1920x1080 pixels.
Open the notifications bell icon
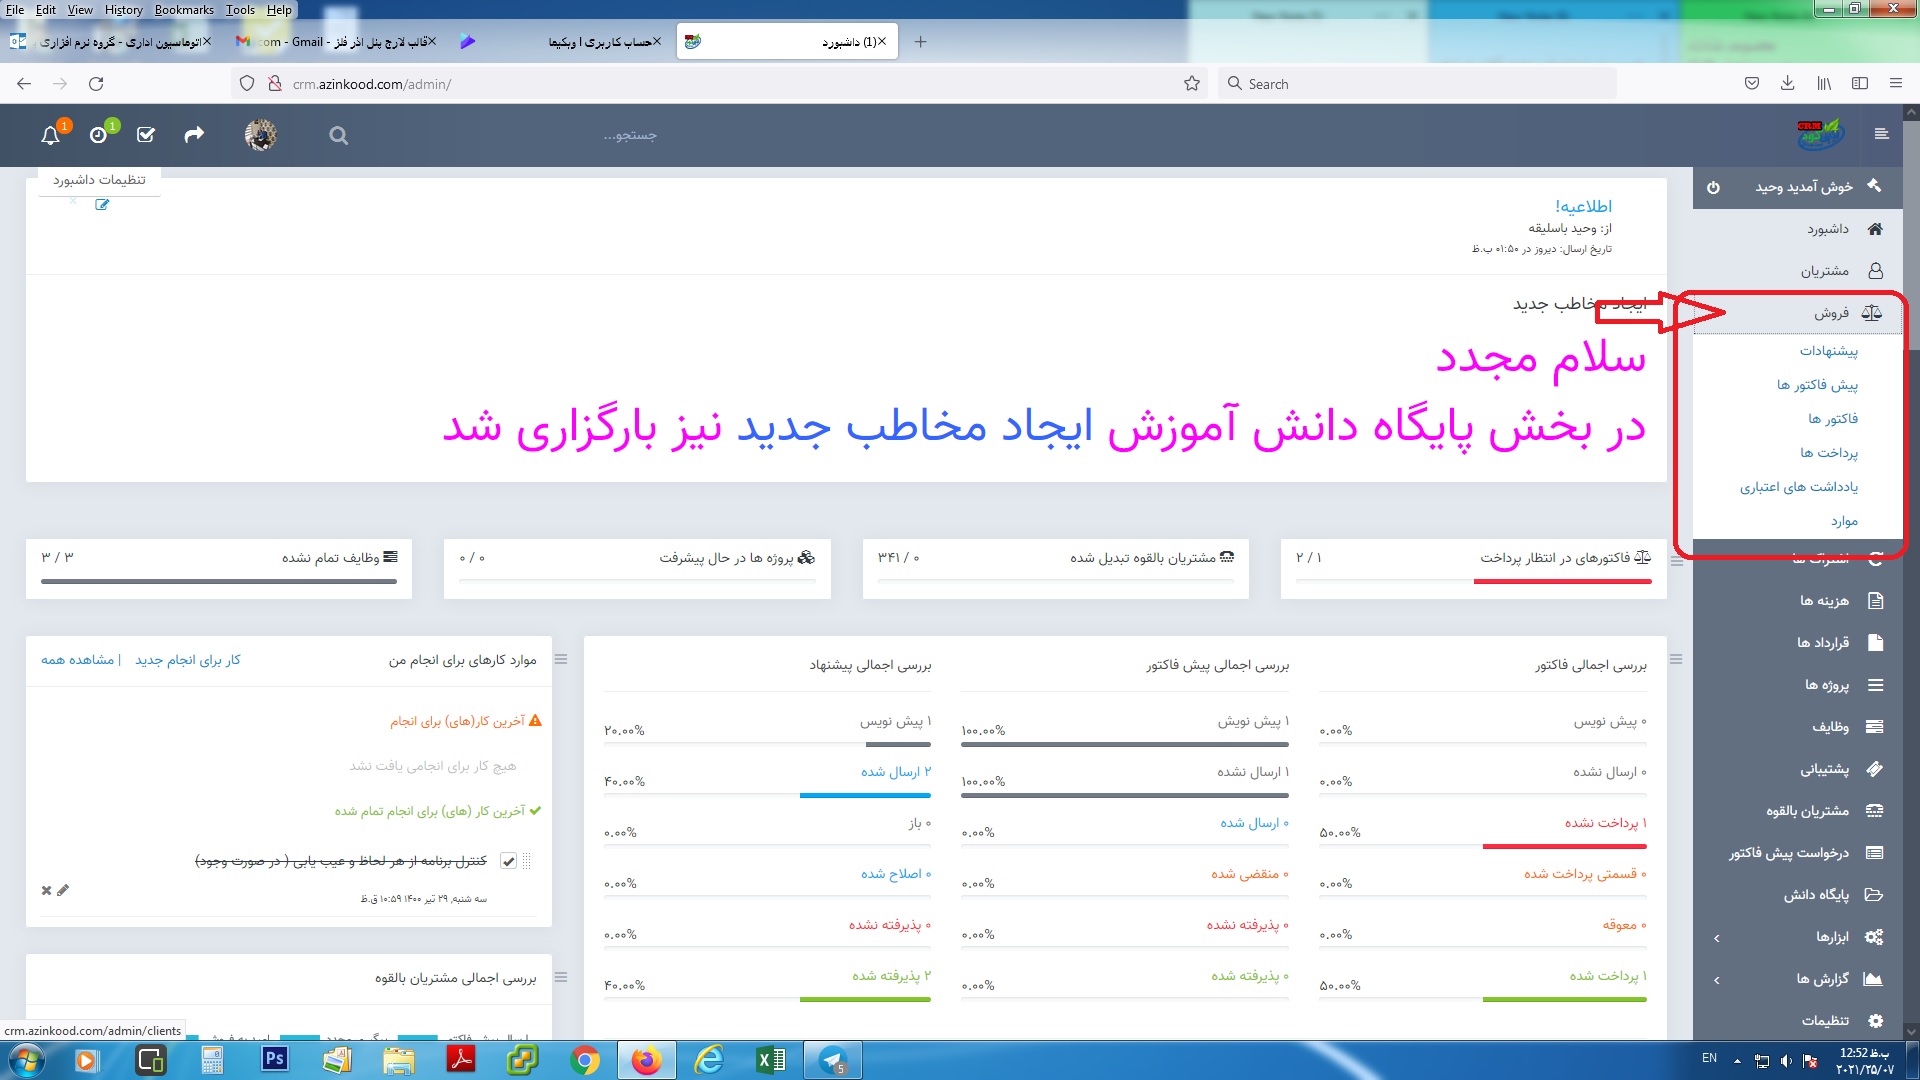tap(50, 135)
